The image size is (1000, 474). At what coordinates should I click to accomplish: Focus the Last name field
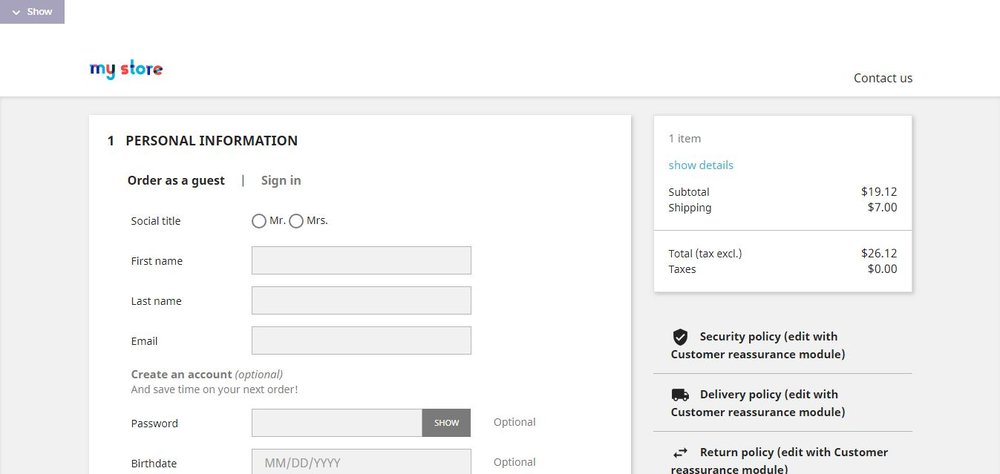[362, 300]
